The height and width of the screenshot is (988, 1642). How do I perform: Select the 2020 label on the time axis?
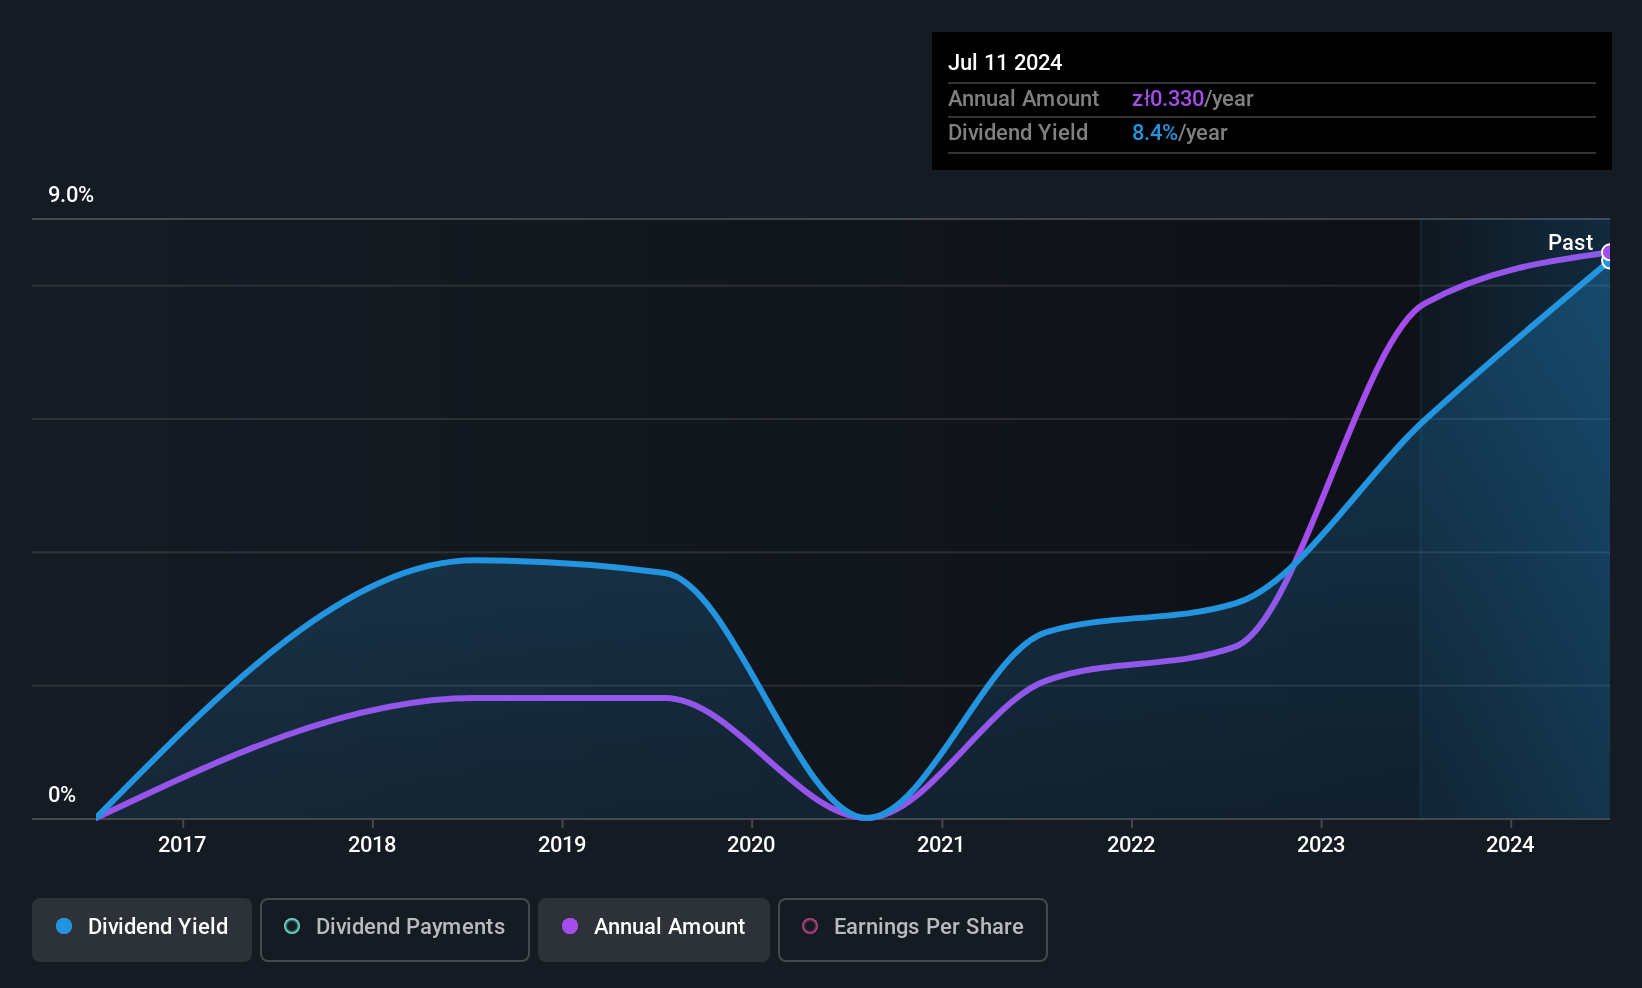(x=751, y=844)
